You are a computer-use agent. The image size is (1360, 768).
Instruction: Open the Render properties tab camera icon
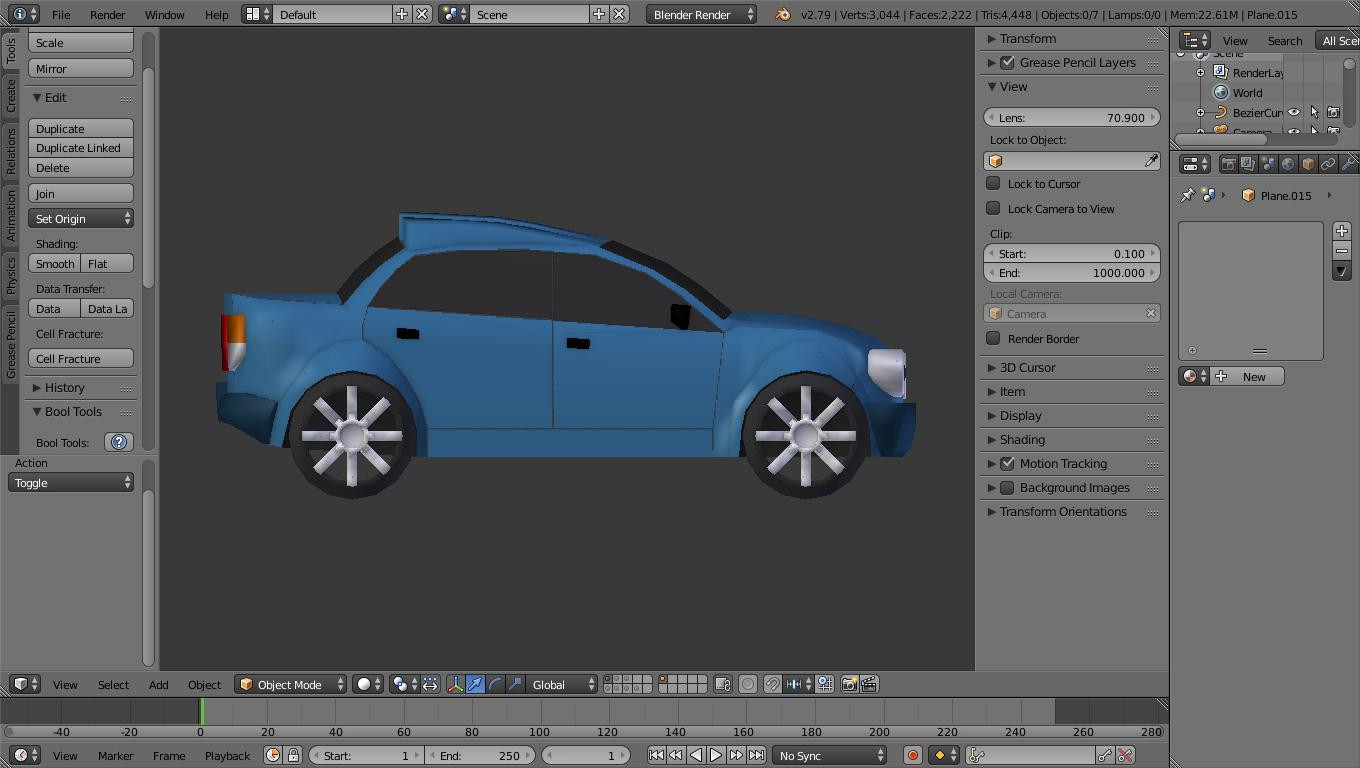1229,164
